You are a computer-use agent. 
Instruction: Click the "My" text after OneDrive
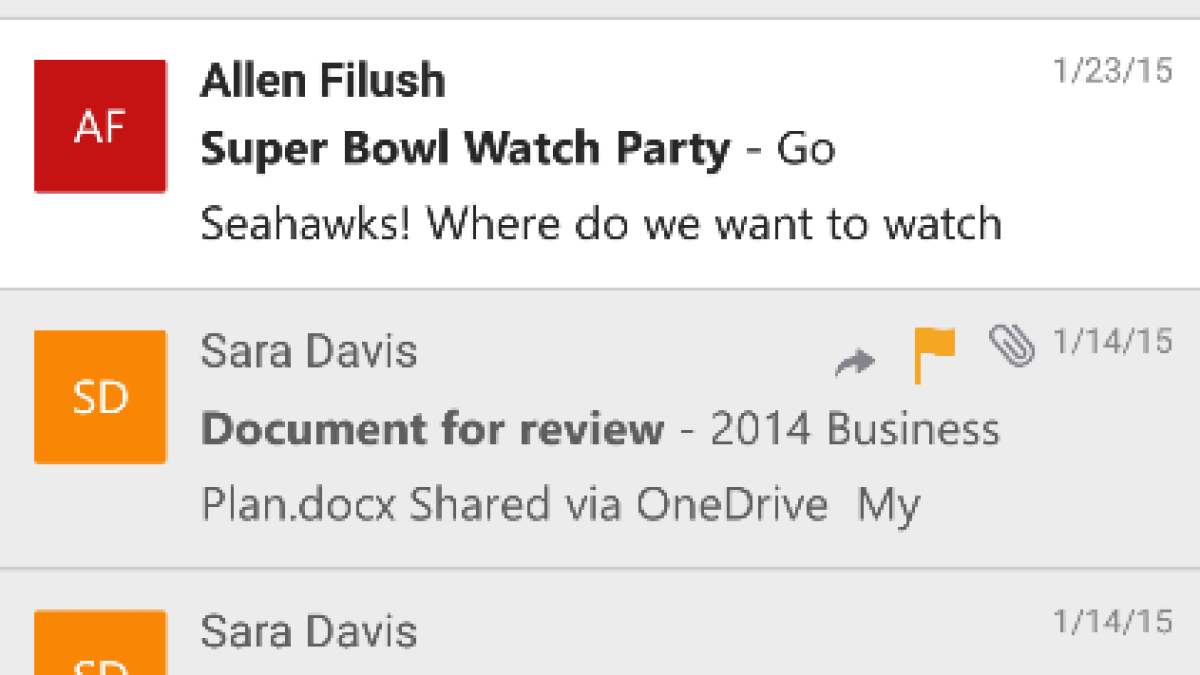[888, 506]
